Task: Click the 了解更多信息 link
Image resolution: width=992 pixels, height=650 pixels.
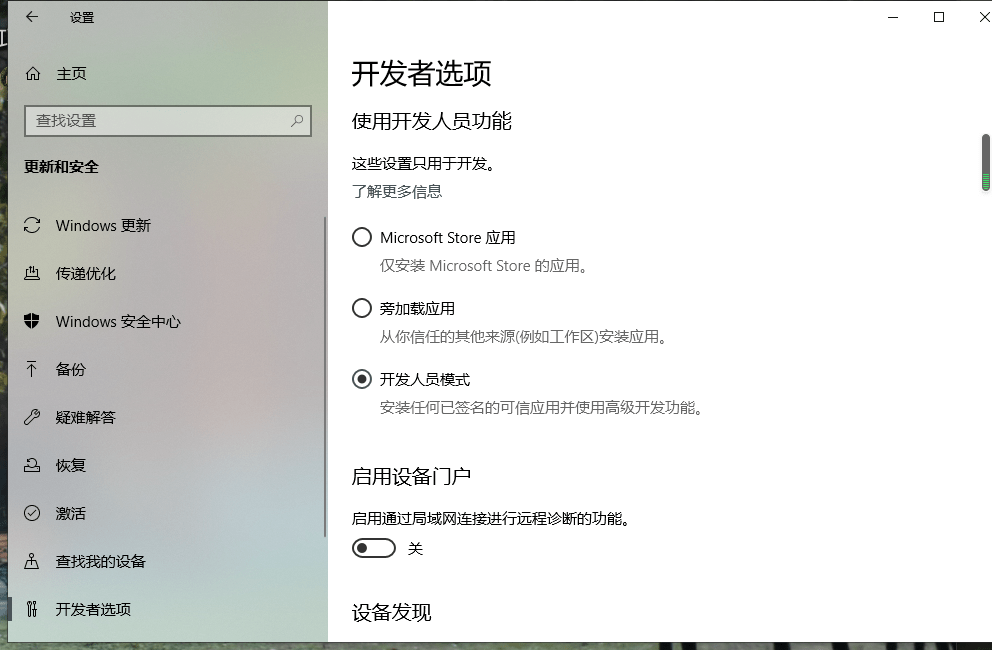Action: [x=397, y=191]
